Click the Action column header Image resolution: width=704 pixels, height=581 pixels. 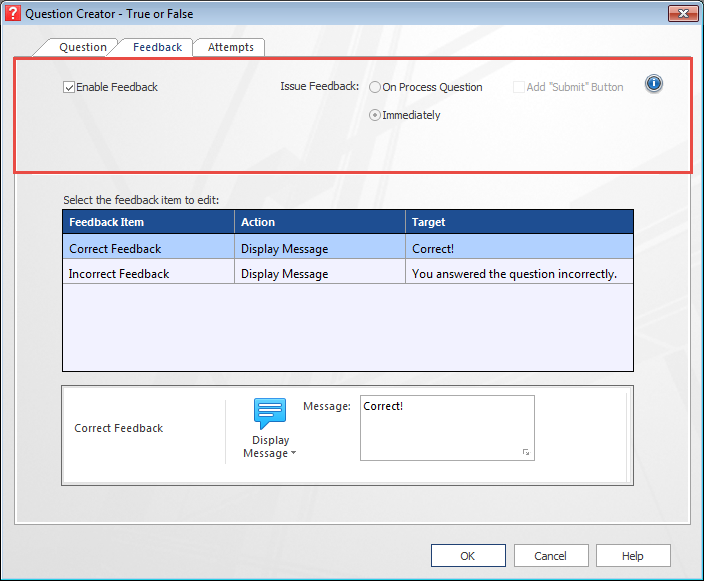click(320, 222)
